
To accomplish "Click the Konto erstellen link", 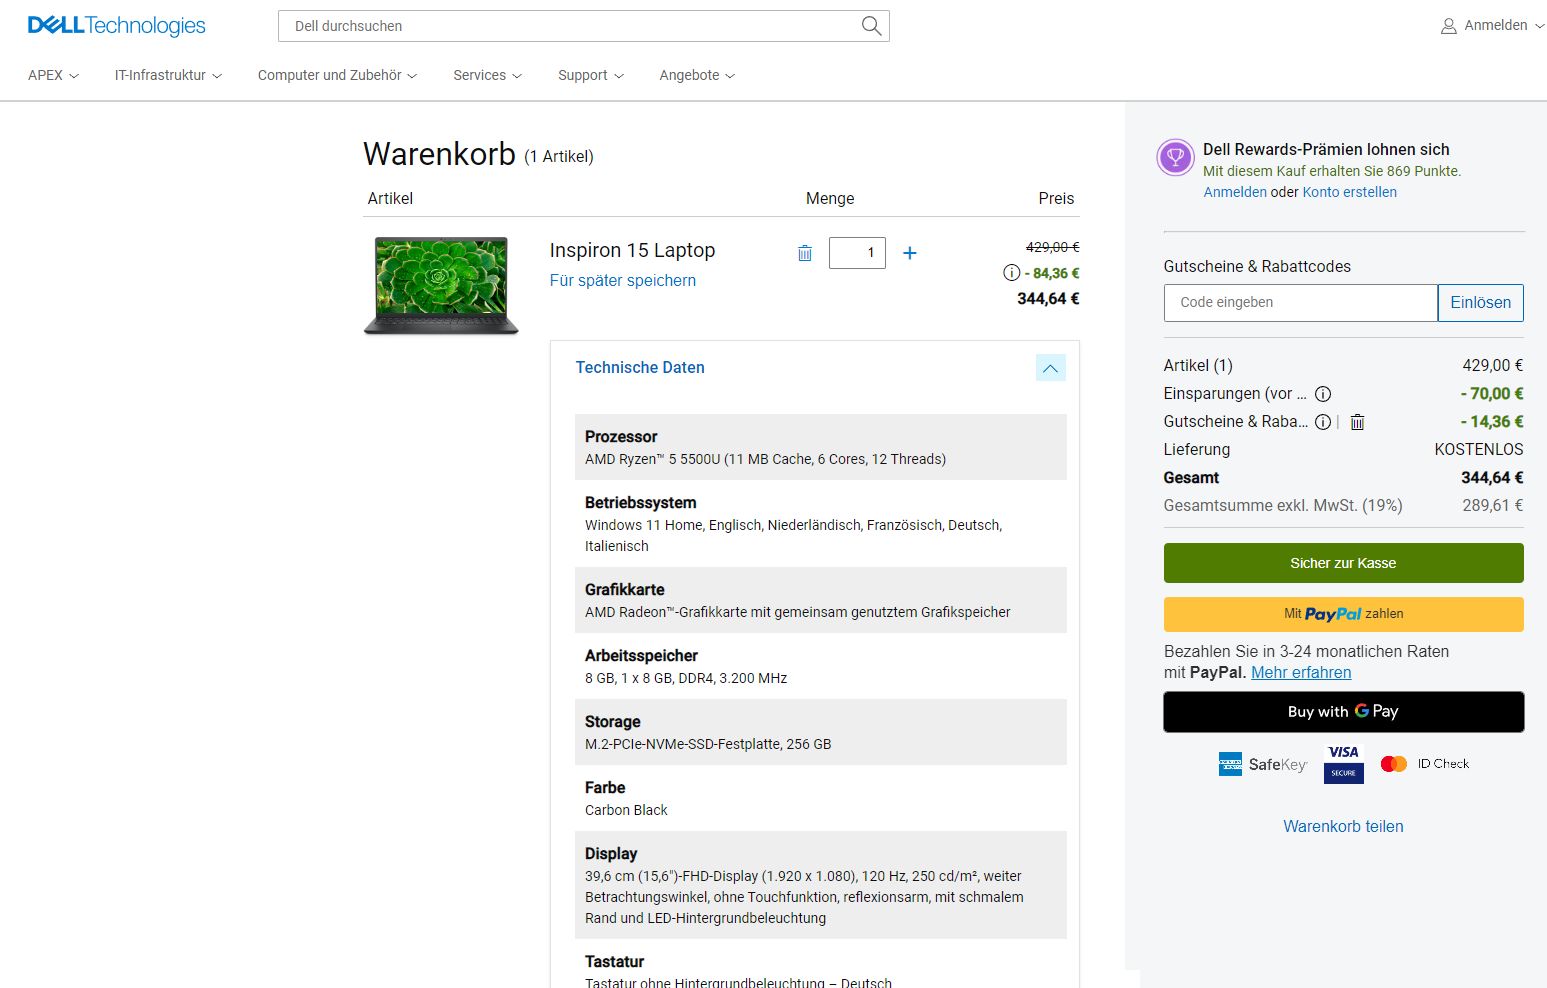I will 1350,192.
